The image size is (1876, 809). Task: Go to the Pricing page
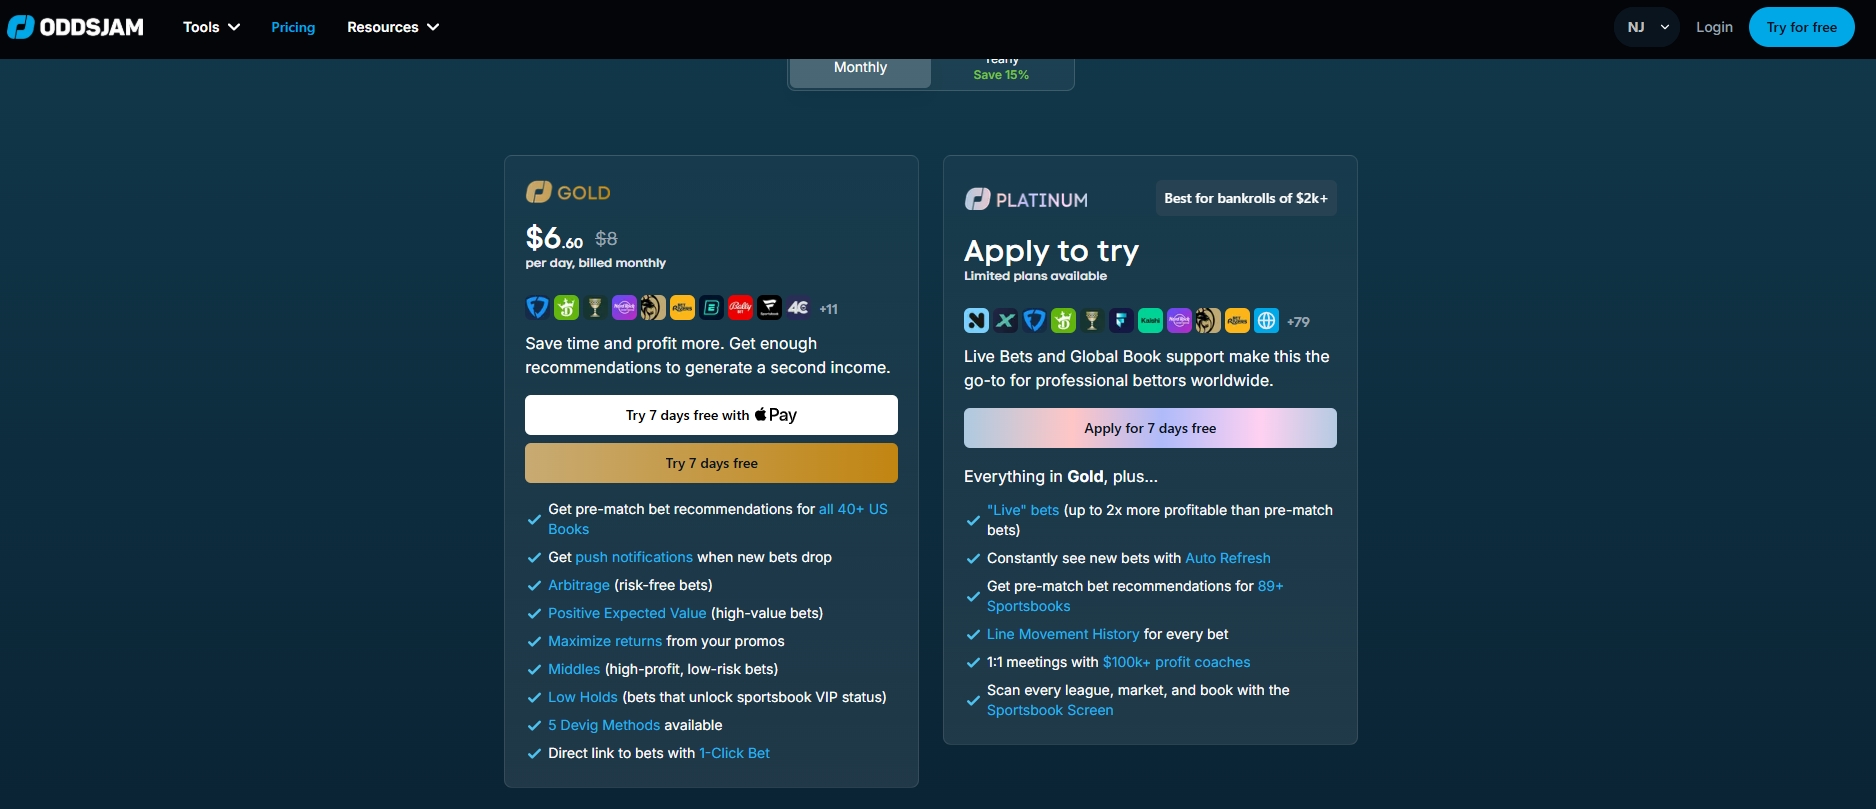[293, 27]
